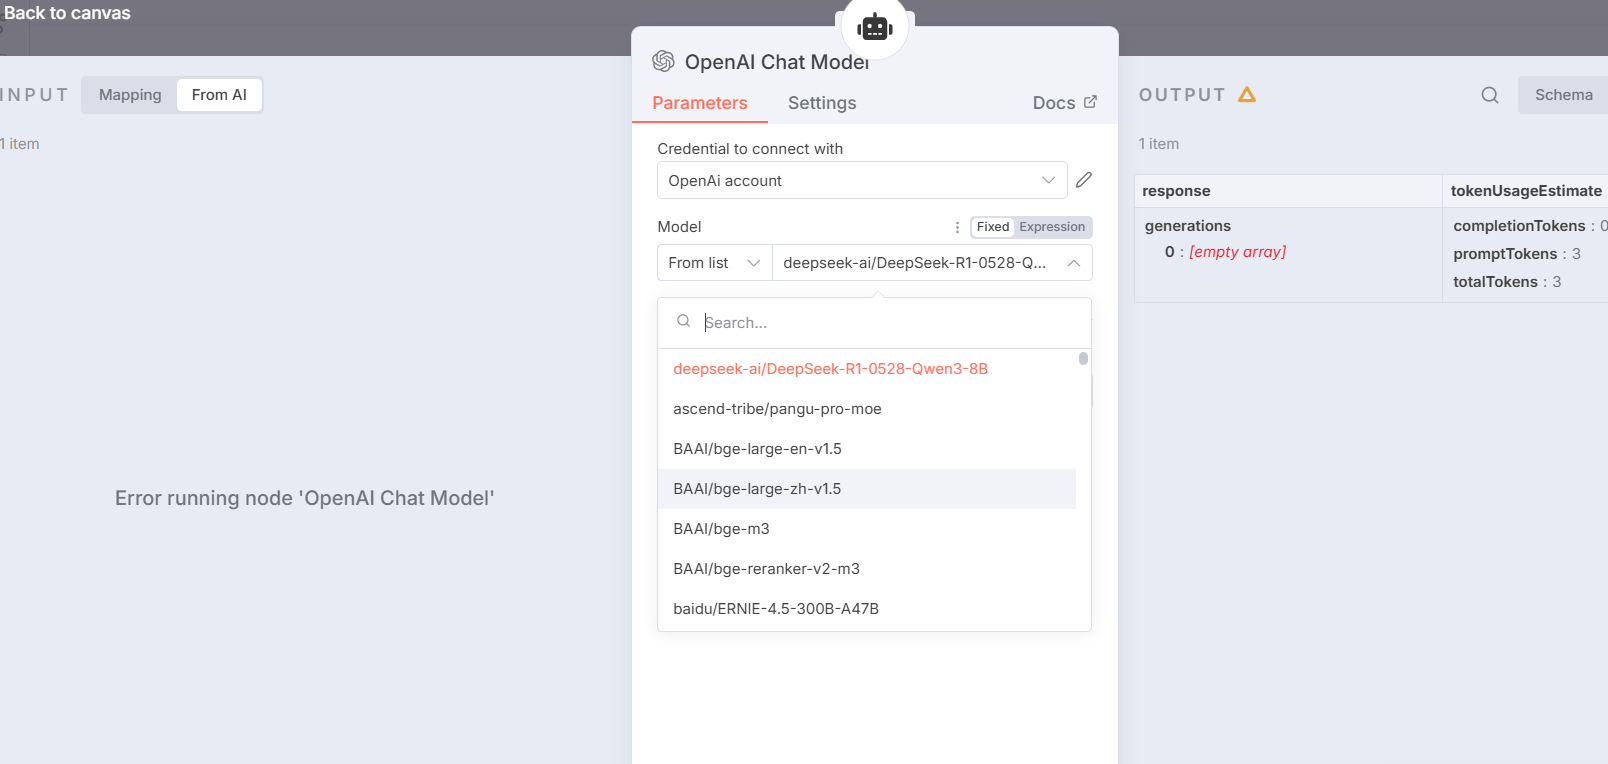Click the tokenUsageEstimate column header
Image resolution: width=1608 pixels, height=764 pixels.
point(1526,191)
